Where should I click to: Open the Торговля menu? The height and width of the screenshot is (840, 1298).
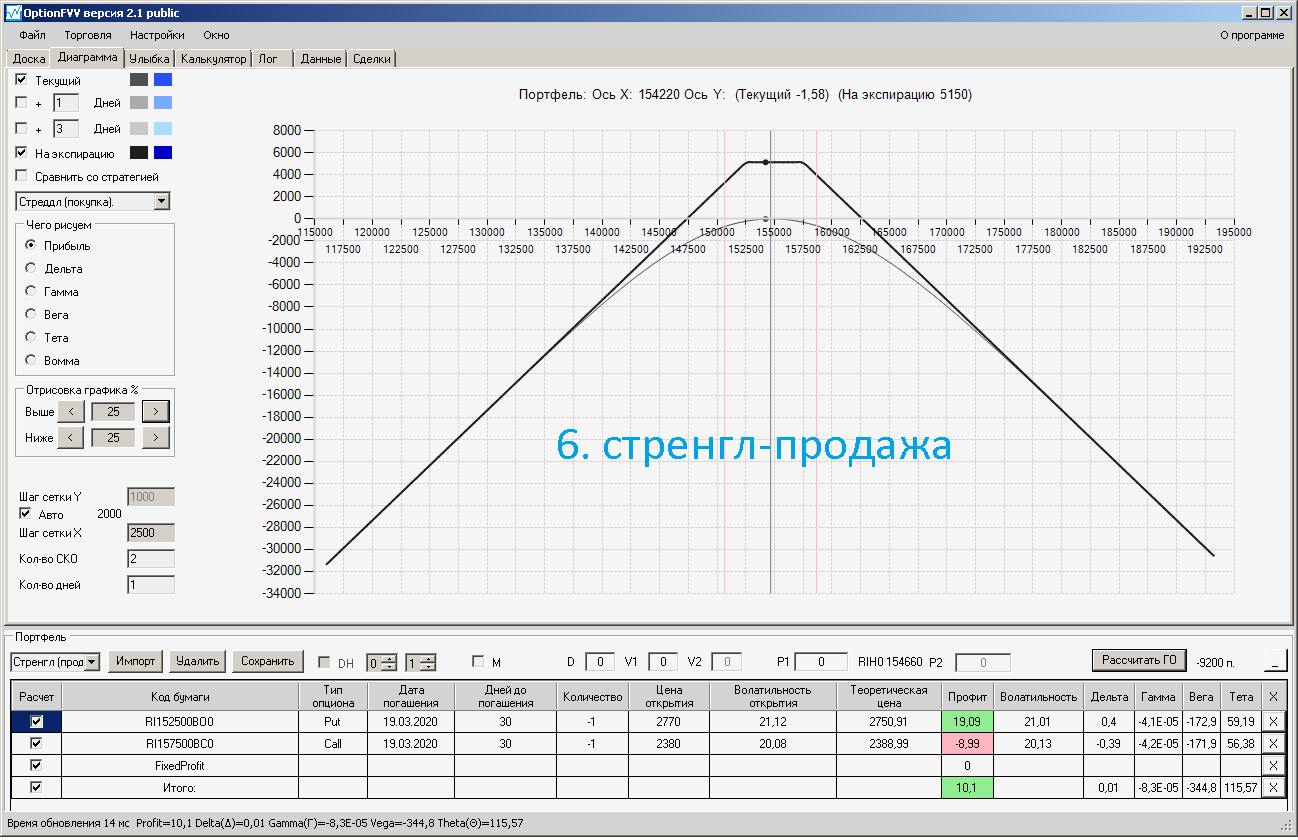[x=88, y=35]
